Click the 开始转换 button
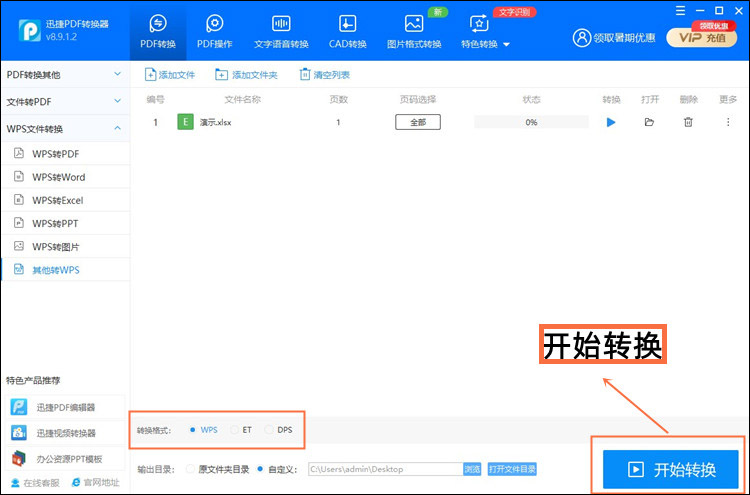This screenshot has width=750, height=495. tap(670, 469)
